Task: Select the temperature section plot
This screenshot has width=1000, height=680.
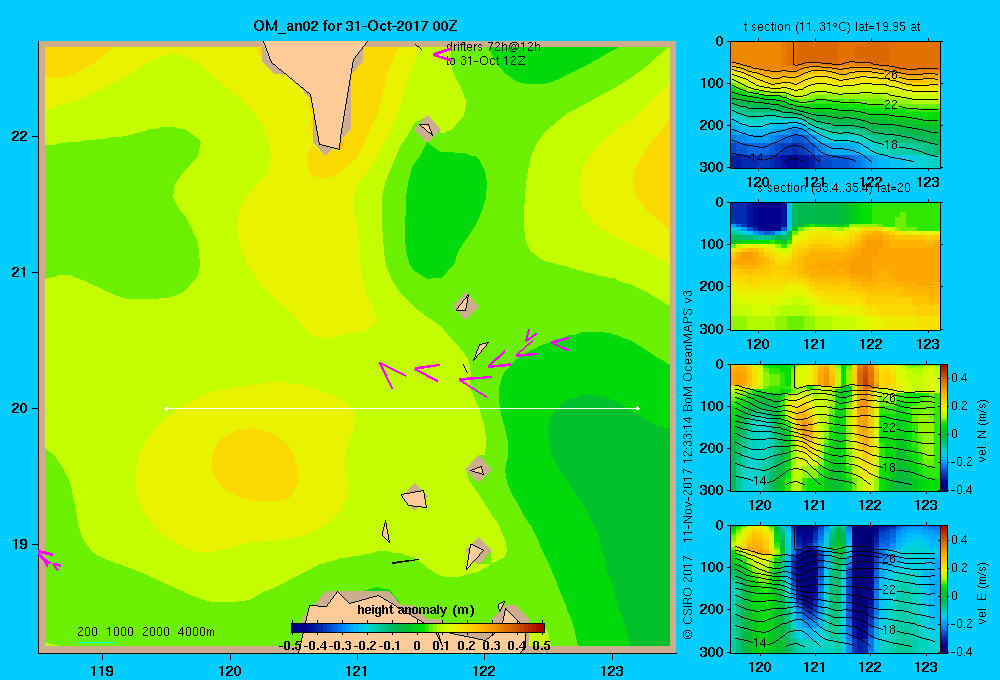Action: point(835,105)
